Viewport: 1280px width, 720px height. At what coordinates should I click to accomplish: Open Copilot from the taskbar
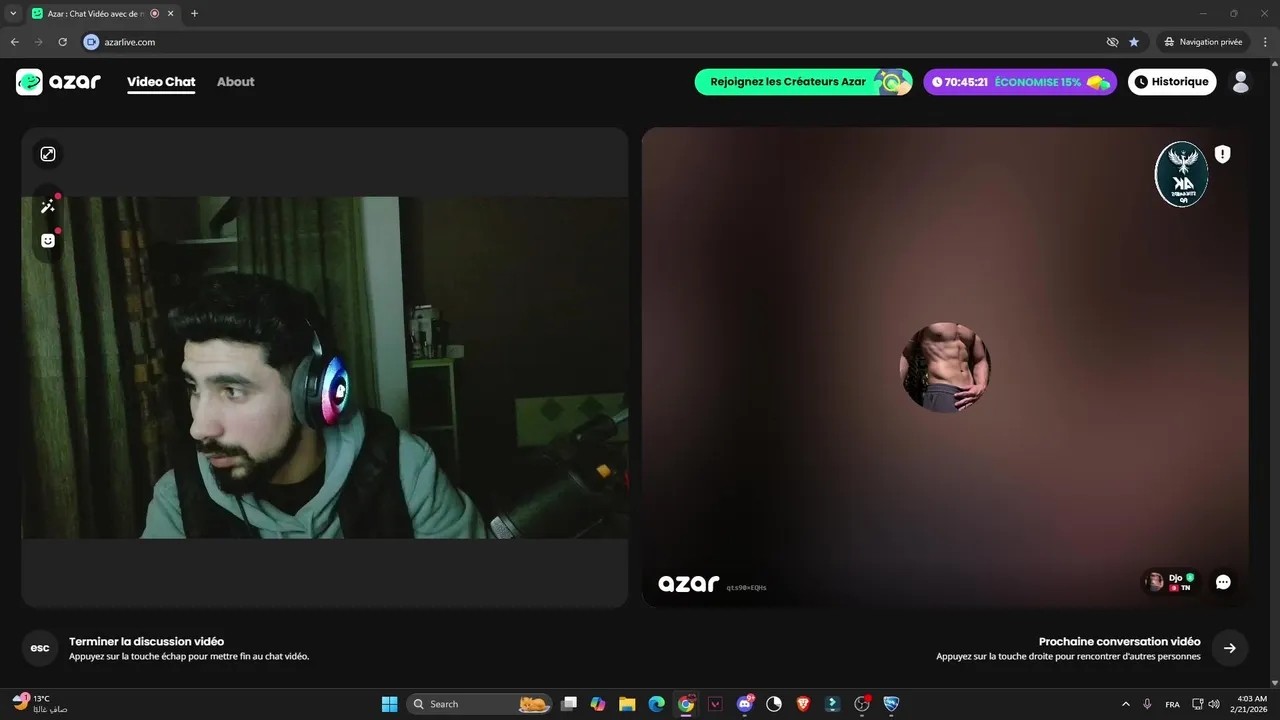tap(598, 704)
